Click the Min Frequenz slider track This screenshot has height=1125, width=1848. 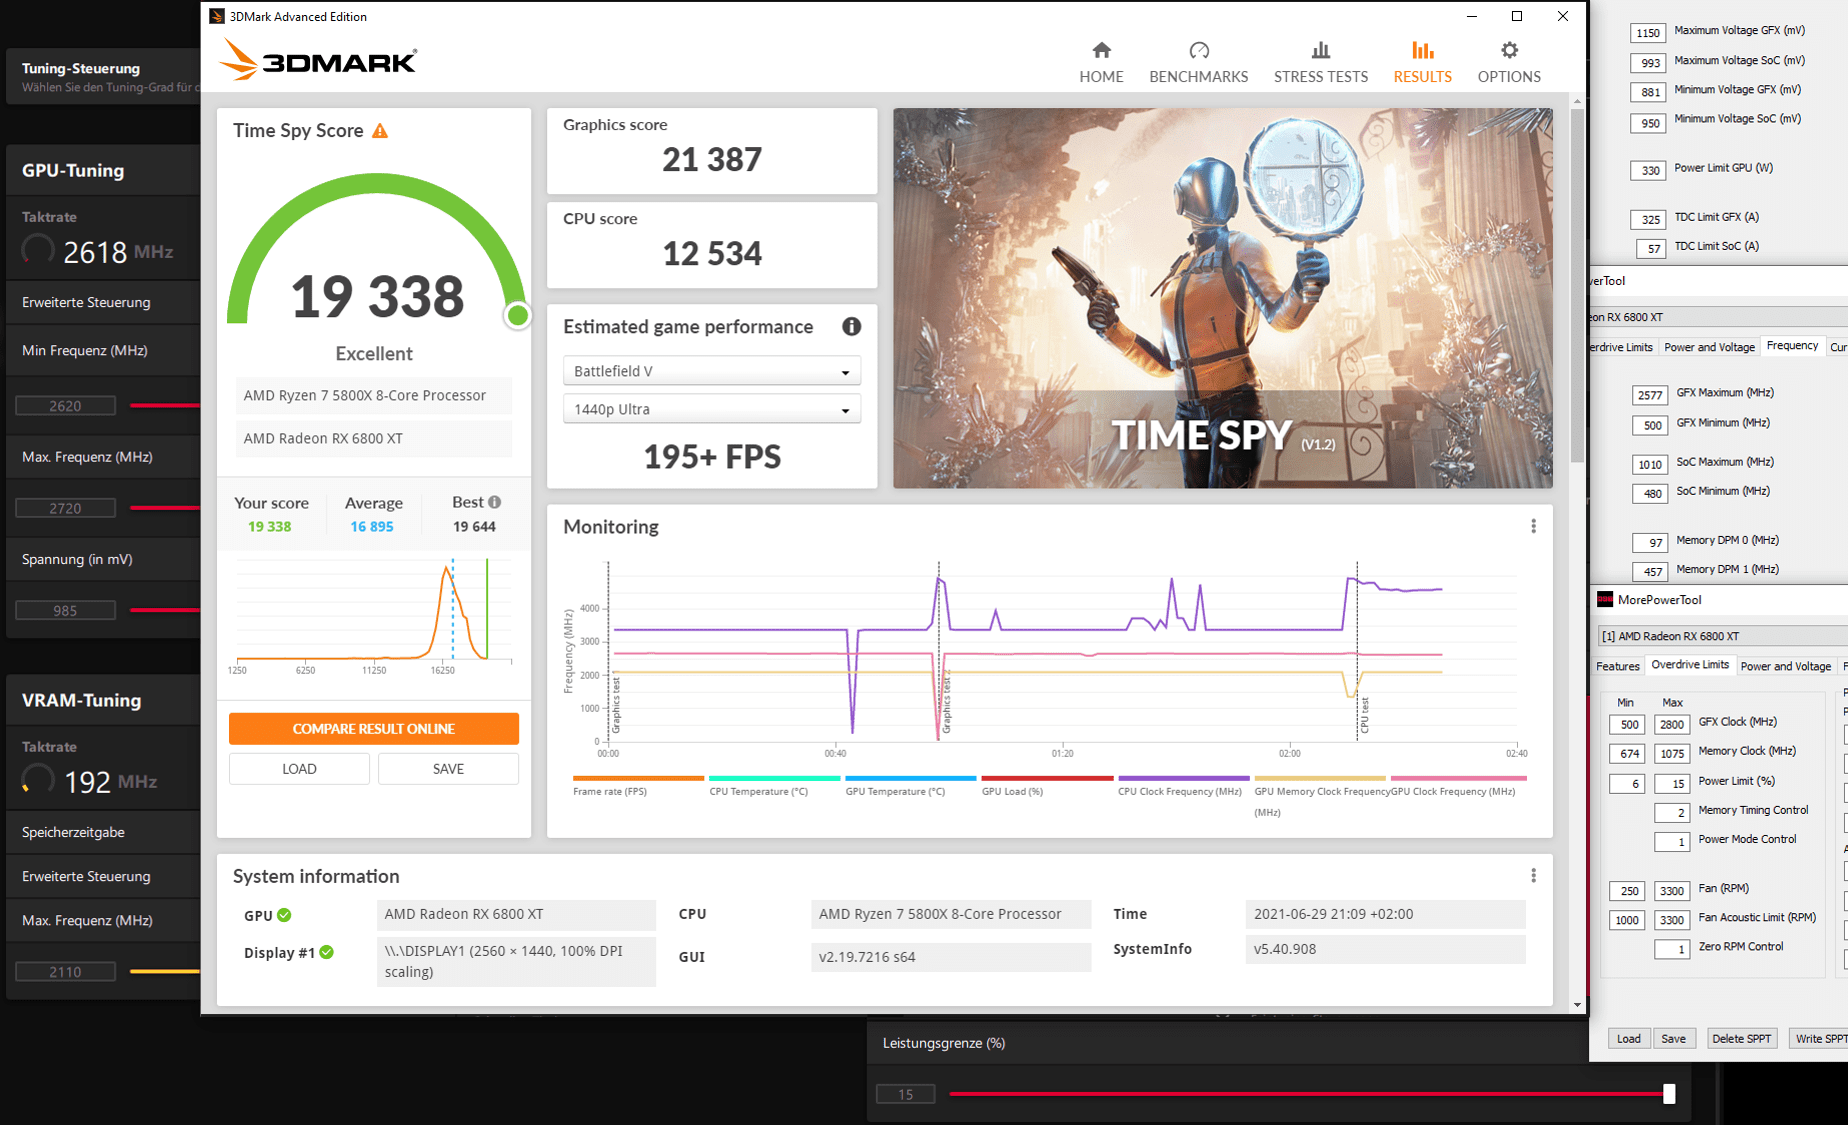(x=165, y=405)
